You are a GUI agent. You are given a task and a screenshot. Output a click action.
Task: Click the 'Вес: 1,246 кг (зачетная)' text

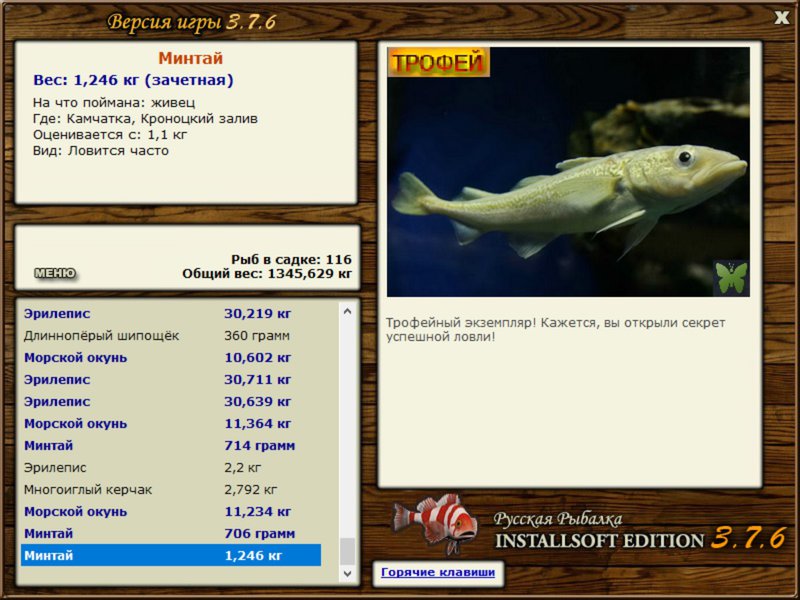(133, 80)
